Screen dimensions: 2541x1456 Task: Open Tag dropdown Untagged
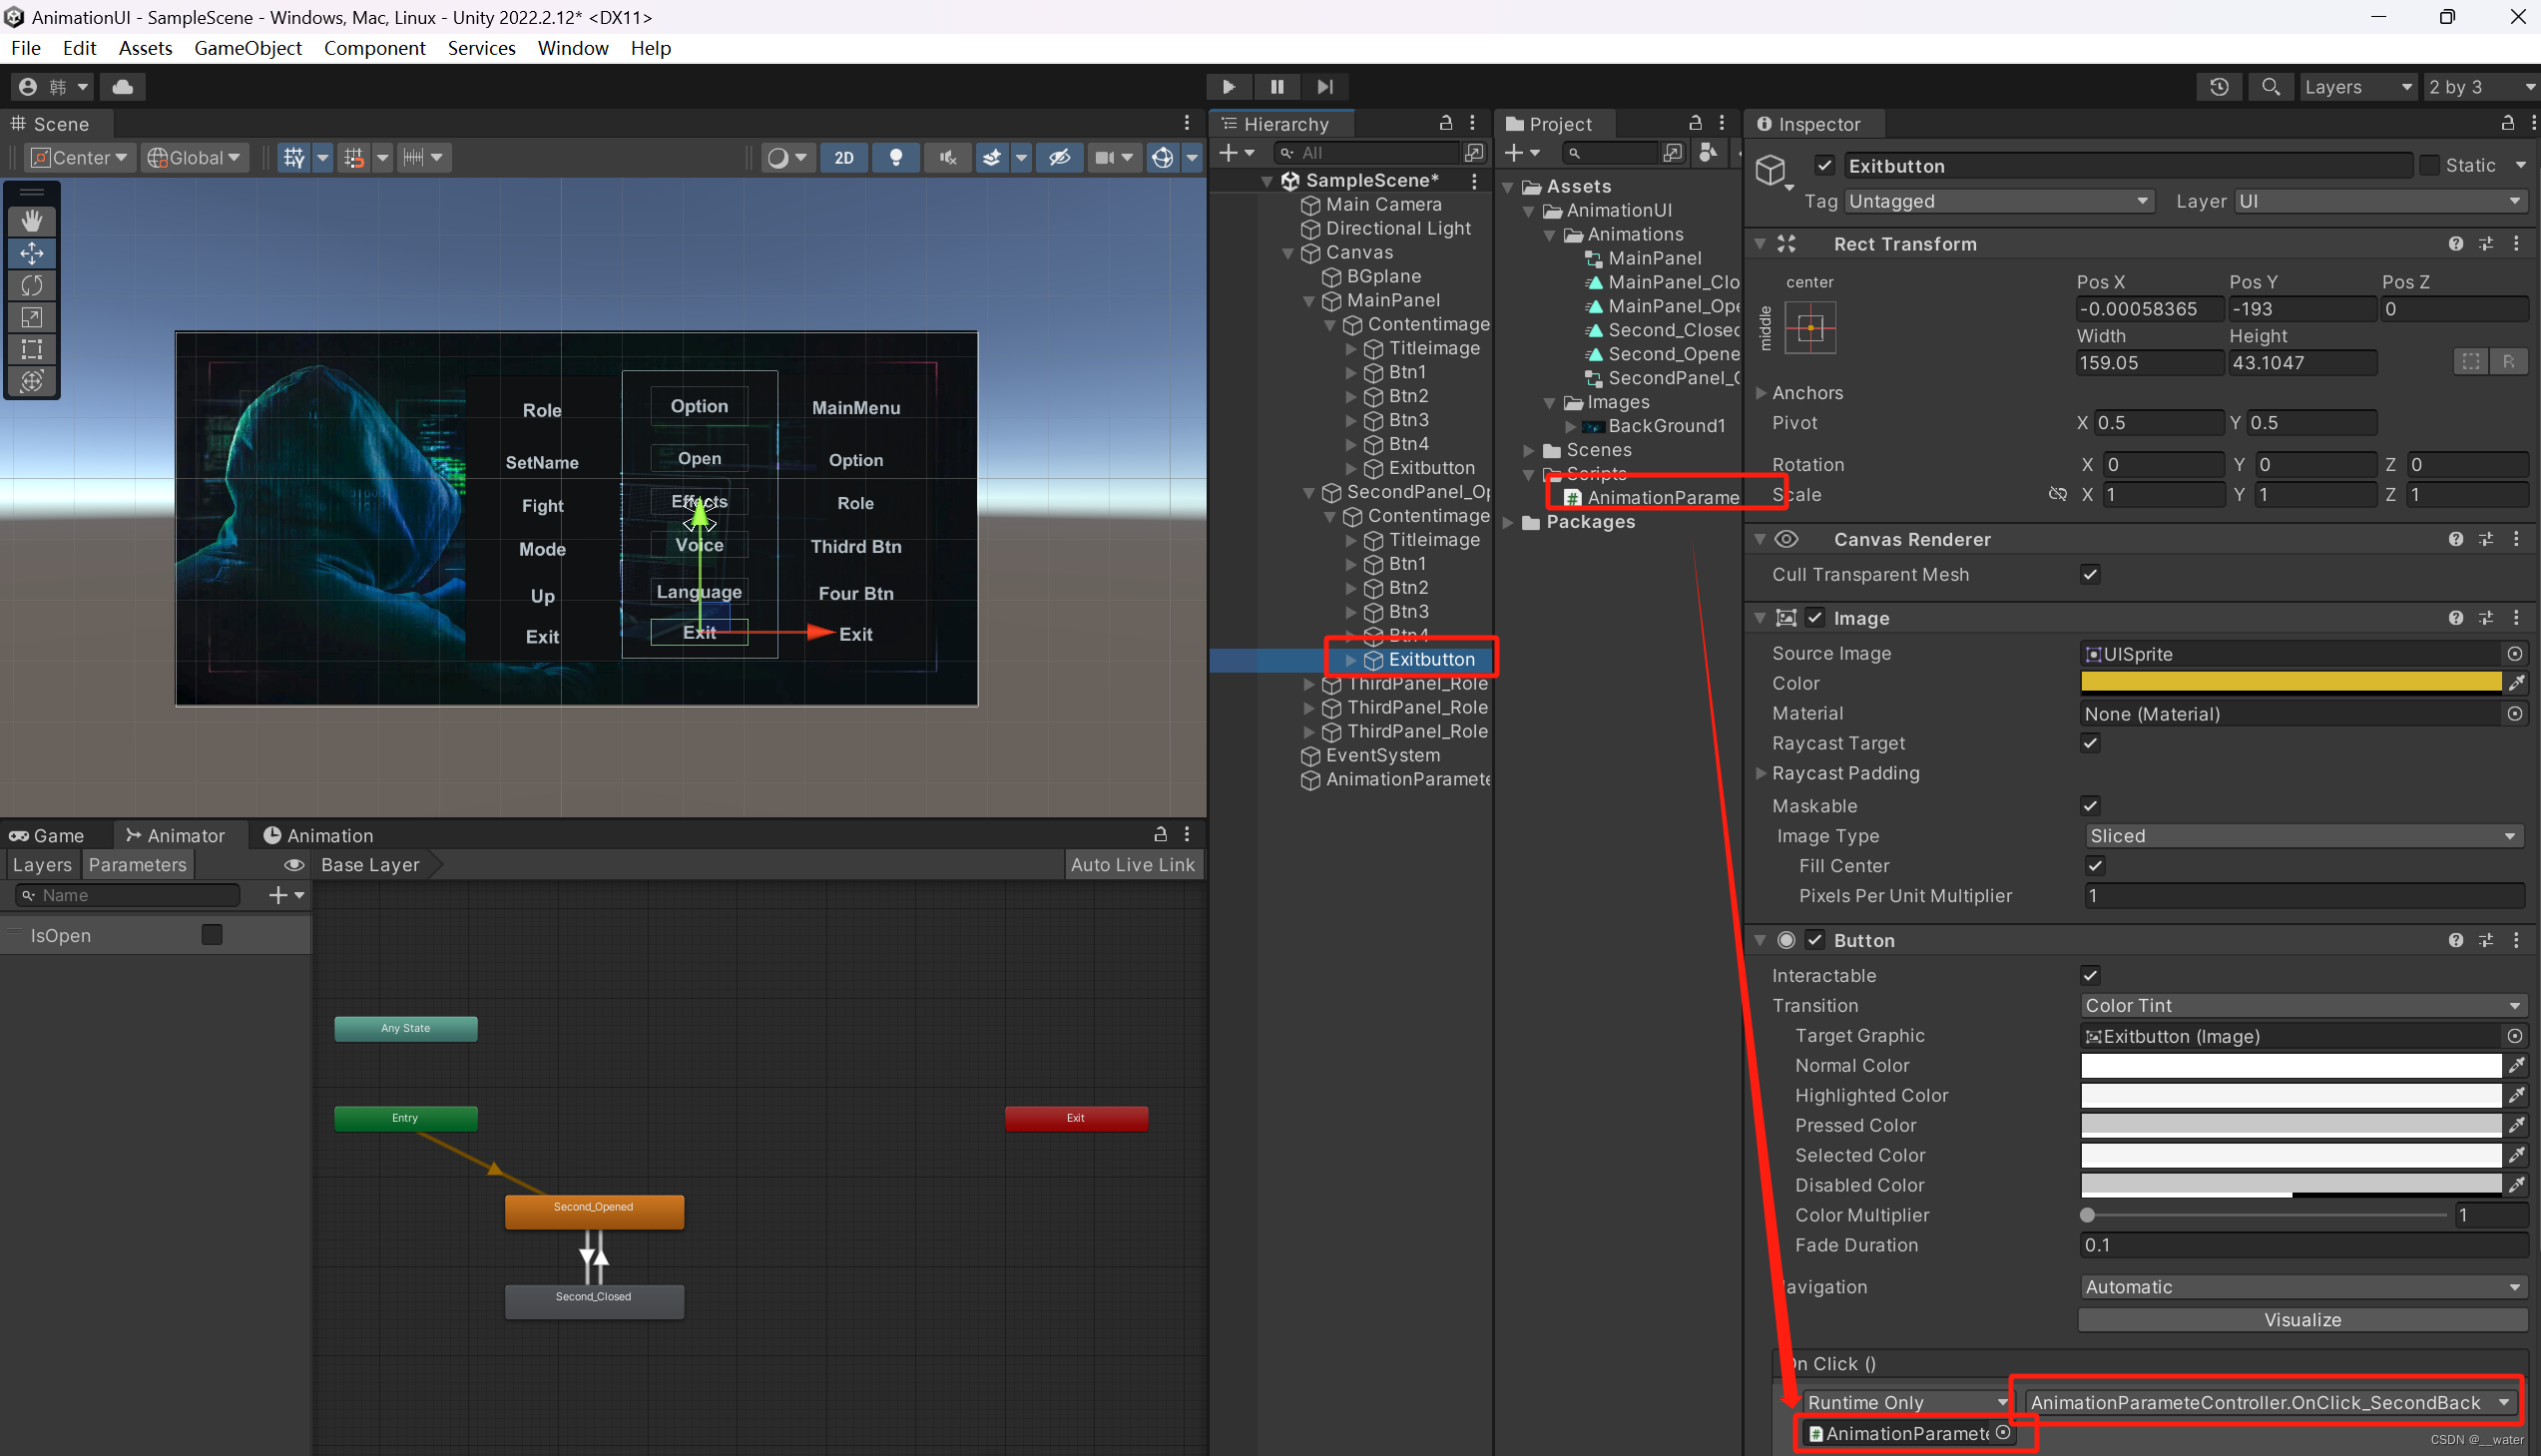coord(1999,202)
